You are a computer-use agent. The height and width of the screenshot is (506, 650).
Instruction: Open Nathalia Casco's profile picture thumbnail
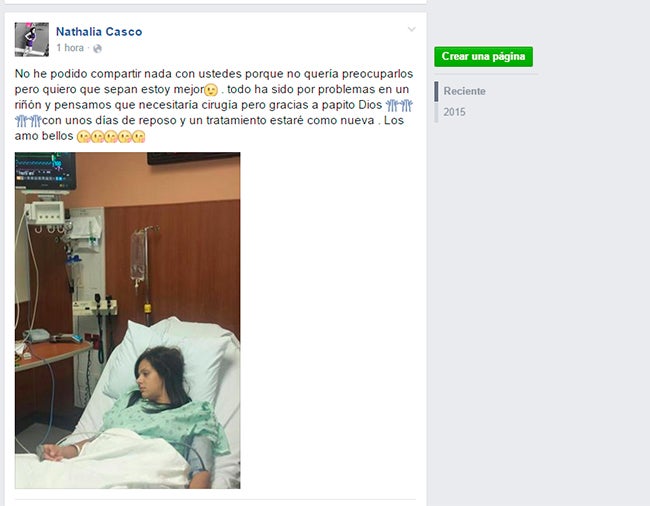pos(32,39)
